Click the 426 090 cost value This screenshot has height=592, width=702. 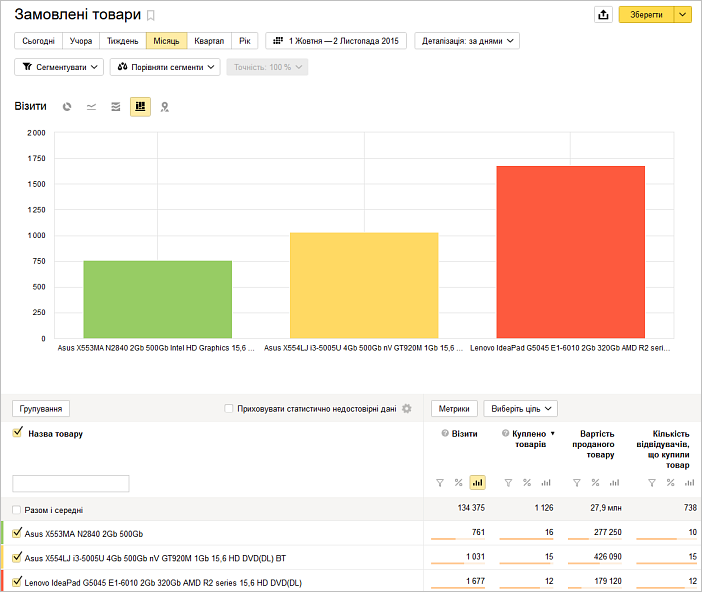tap(608, 557)
